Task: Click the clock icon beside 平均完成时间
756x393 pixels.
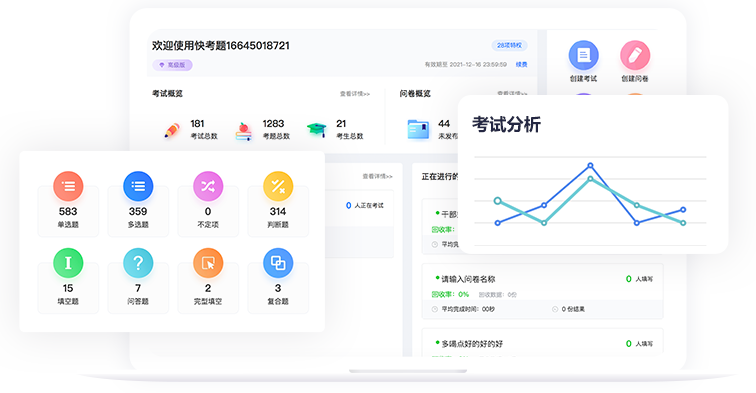Action: pyautogui.click(x=434, y=309)
